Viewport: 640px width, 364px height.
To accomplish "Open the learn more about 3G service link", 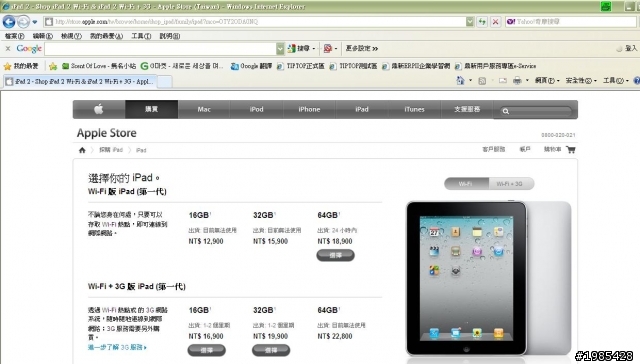I will tap(117, 347).
